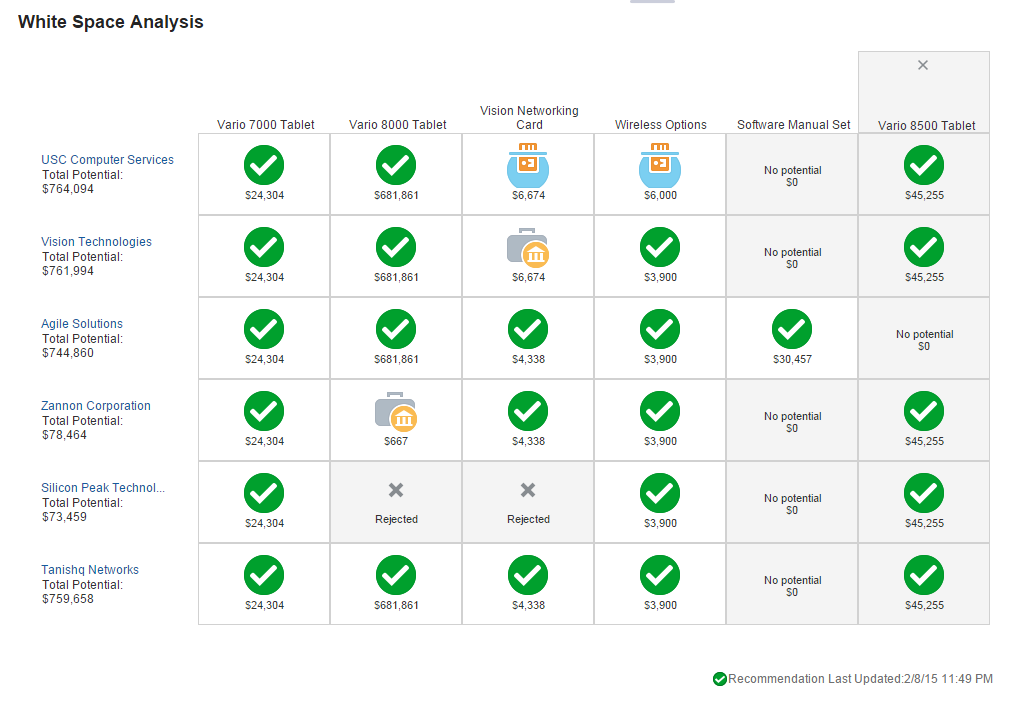Image resolution: width=1014 pixels, height=703 pixels.
Task: Open Vision Technologies Networking Card opportunity briefcase icon
Action: point(528,247)
